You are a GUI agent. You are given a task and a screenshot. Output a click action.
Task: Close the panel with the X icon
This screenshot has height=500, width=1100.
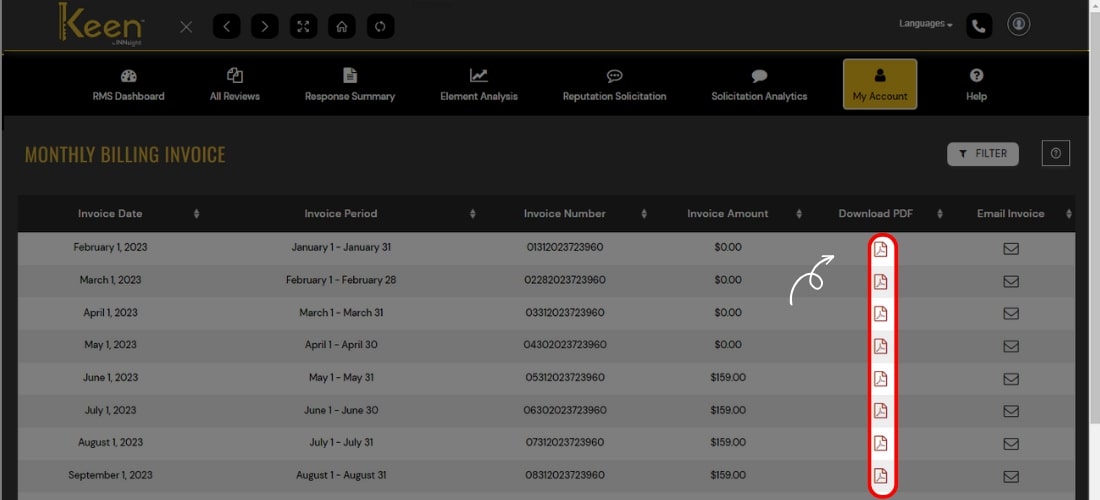186,27
